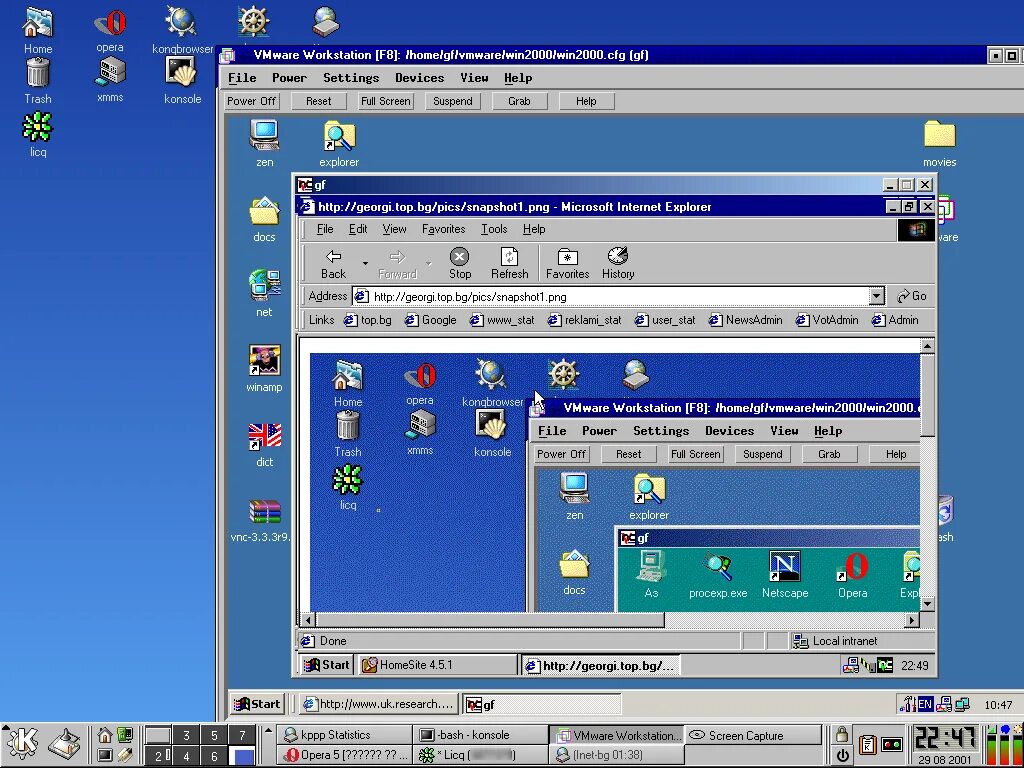Switch to virtual desktop 4 in pager

186,756
